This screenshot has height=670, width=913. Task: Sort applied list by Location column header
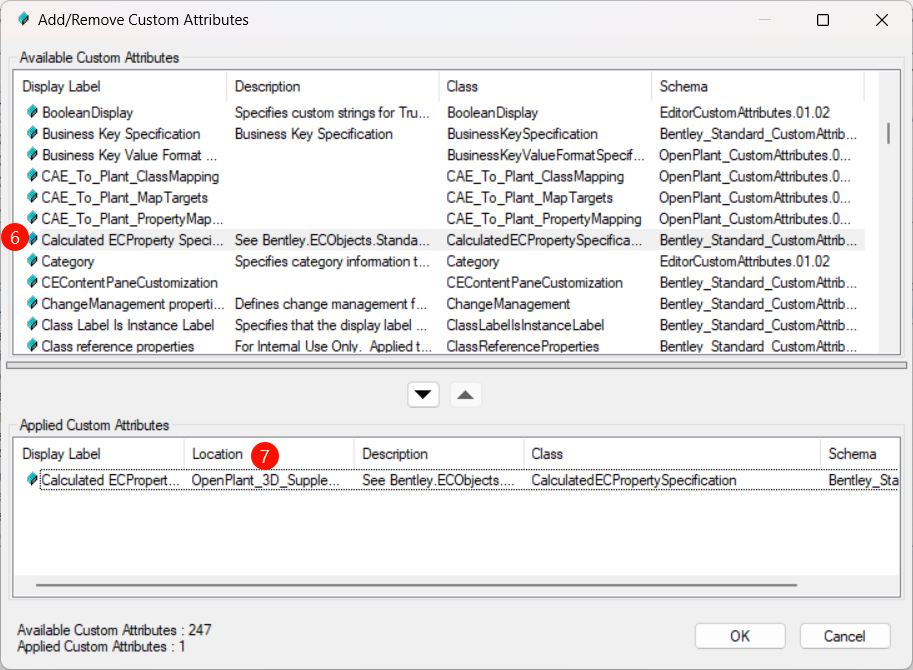pos(217,454)
